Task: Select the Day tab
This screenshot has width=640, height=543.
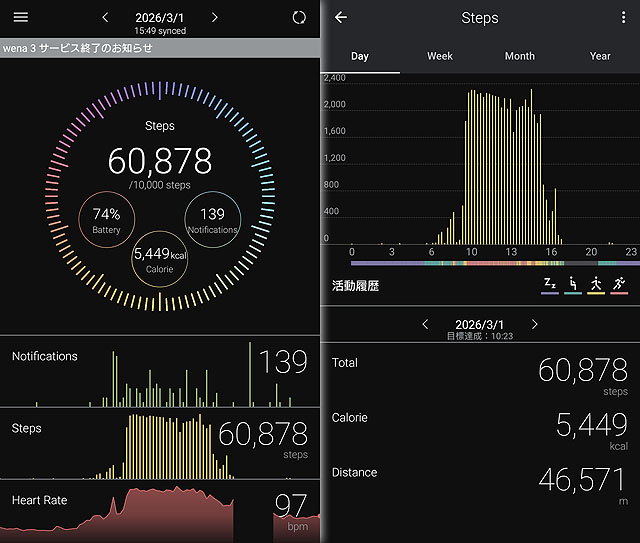Action: (x=360, y=56)
